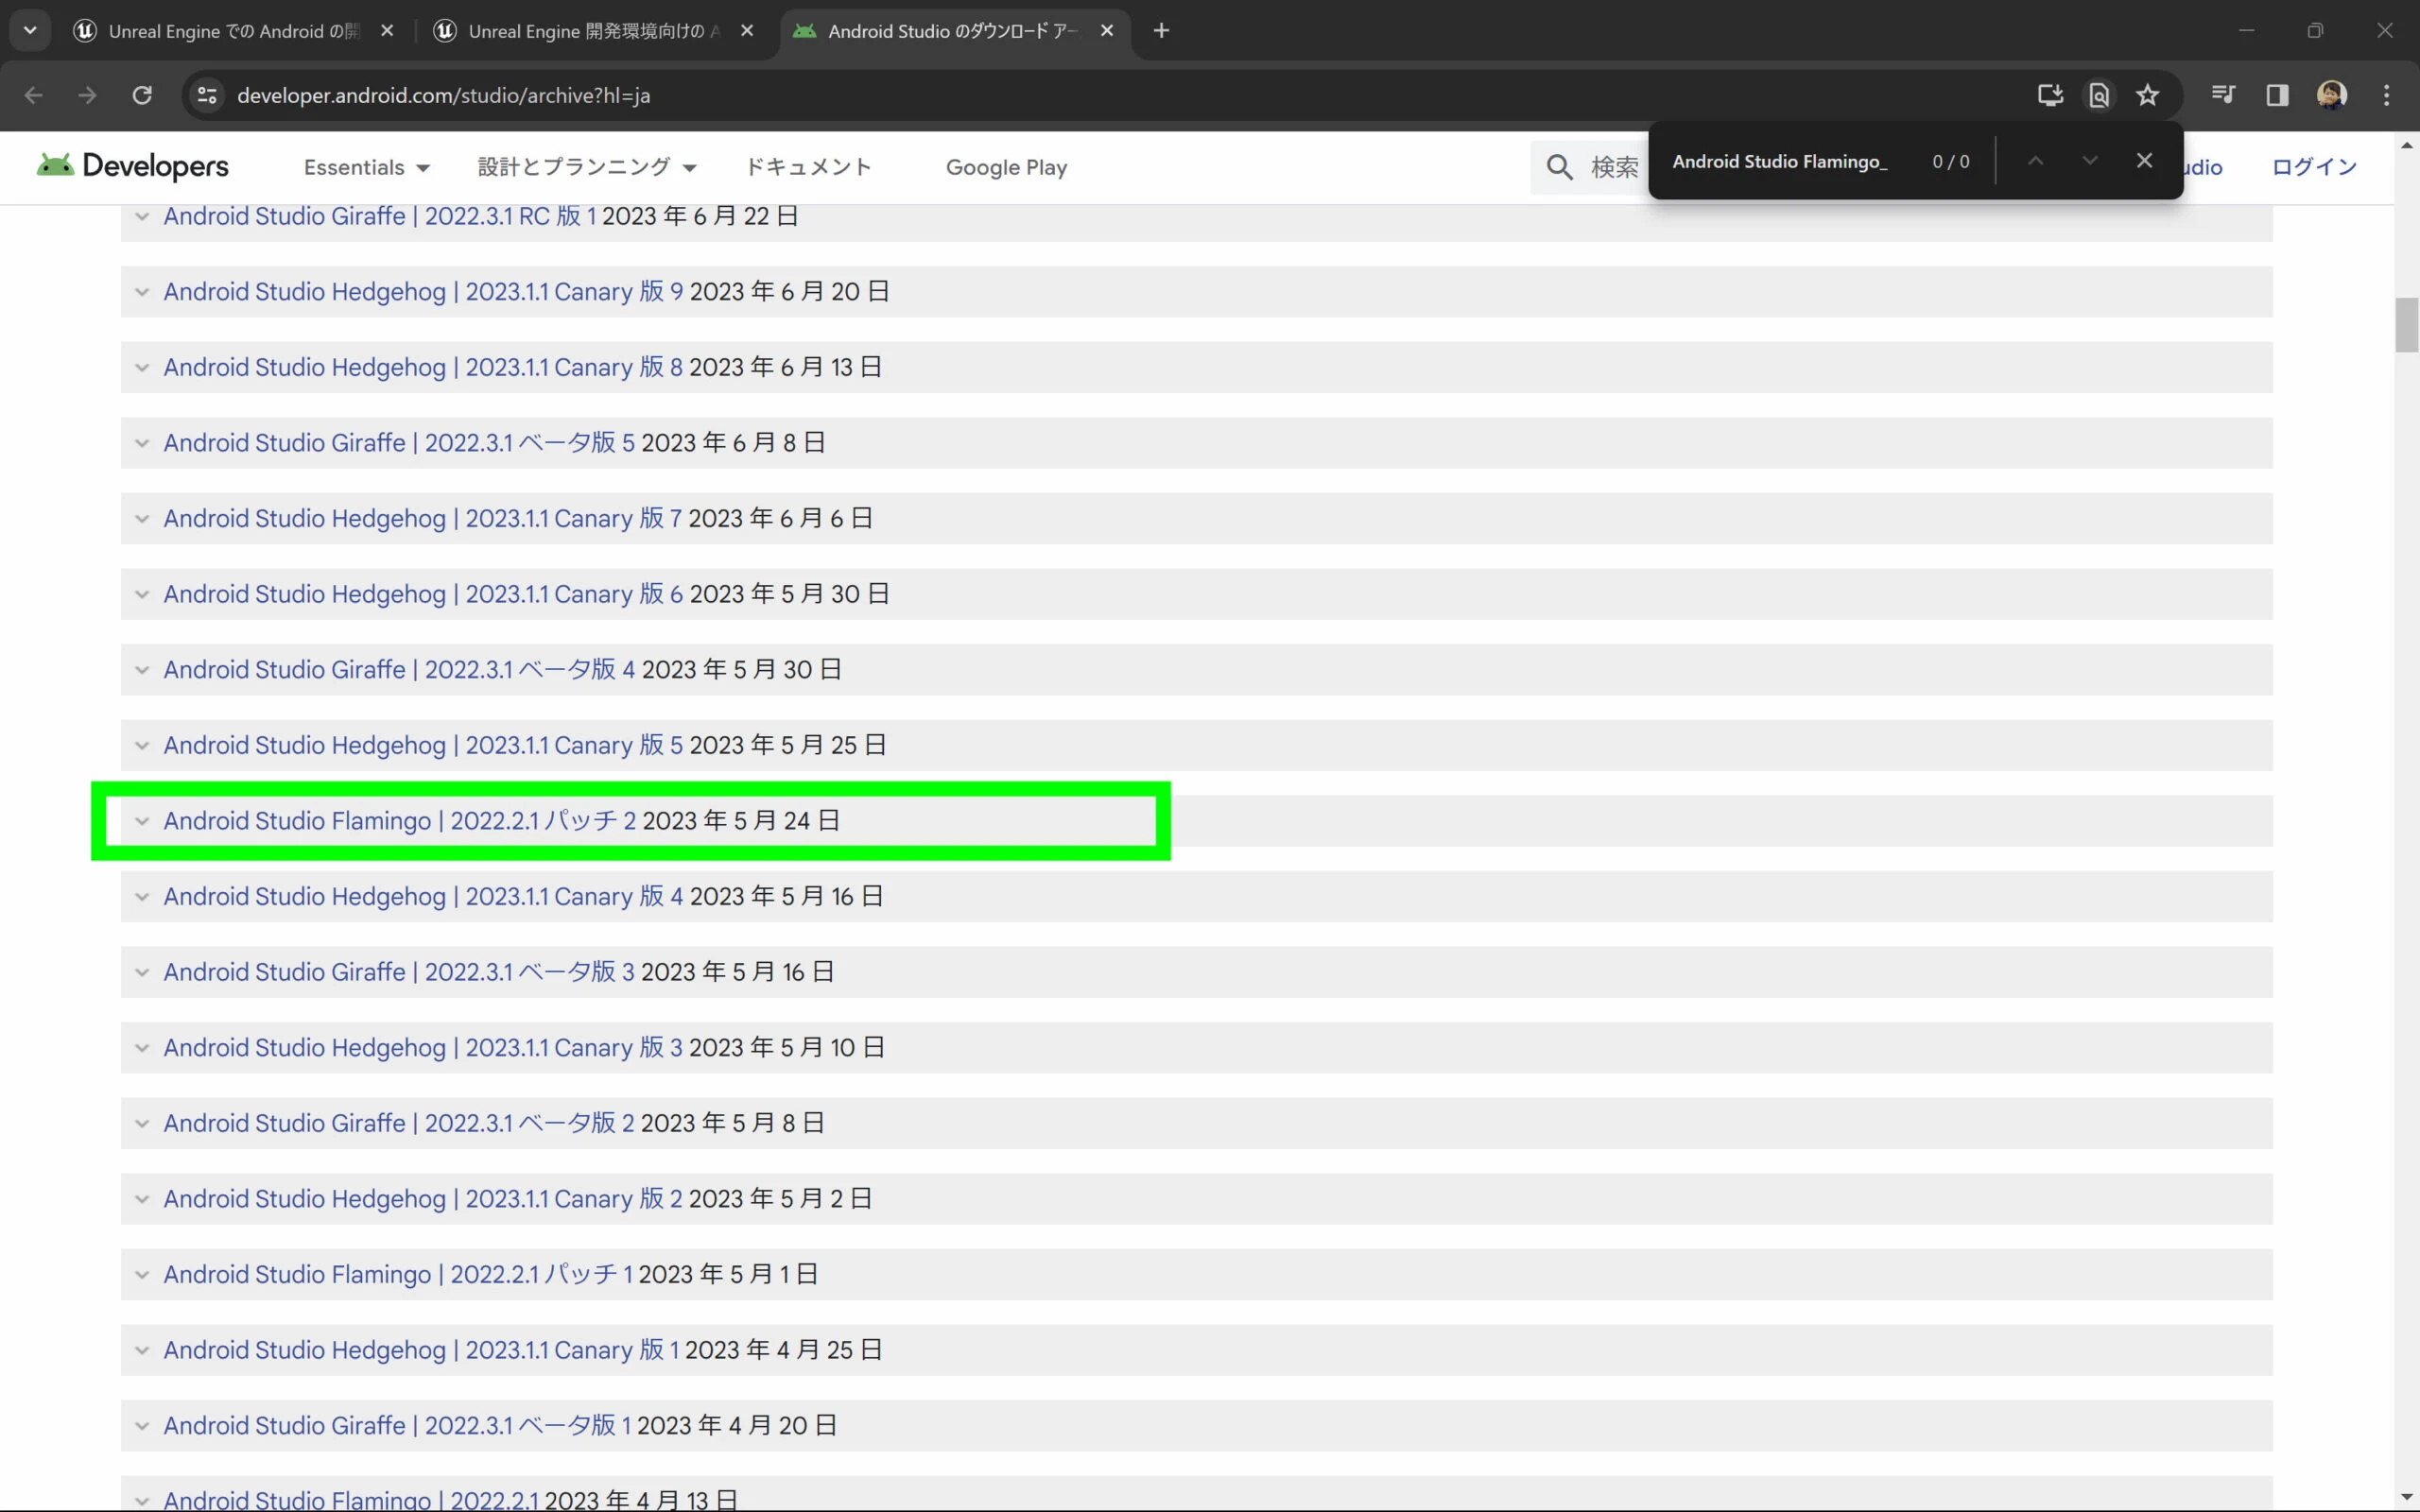The image size is (2420, 1512).
Task: Open the tab search dropdown arrow
Action: click(30, 30)
